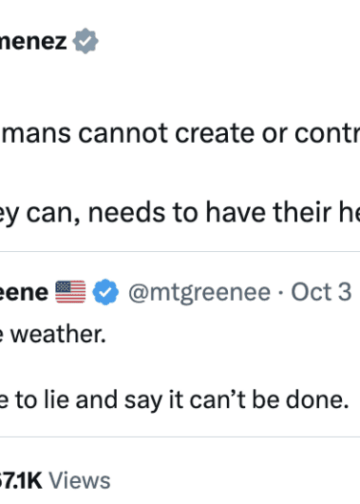
Task: Click the dot separator before "Oct 3"
Action: [281, 293]
